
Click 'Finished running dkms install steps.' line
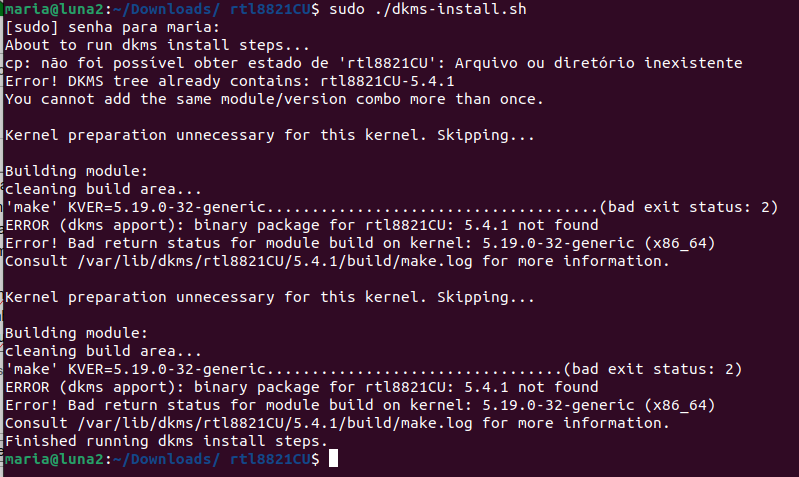[167, 441]
